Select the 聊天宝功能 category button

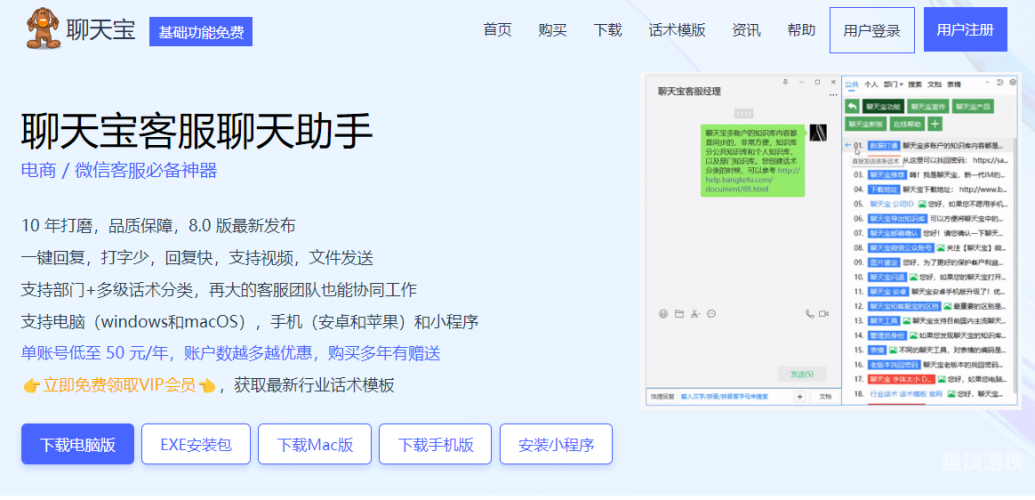coord(883,106)
